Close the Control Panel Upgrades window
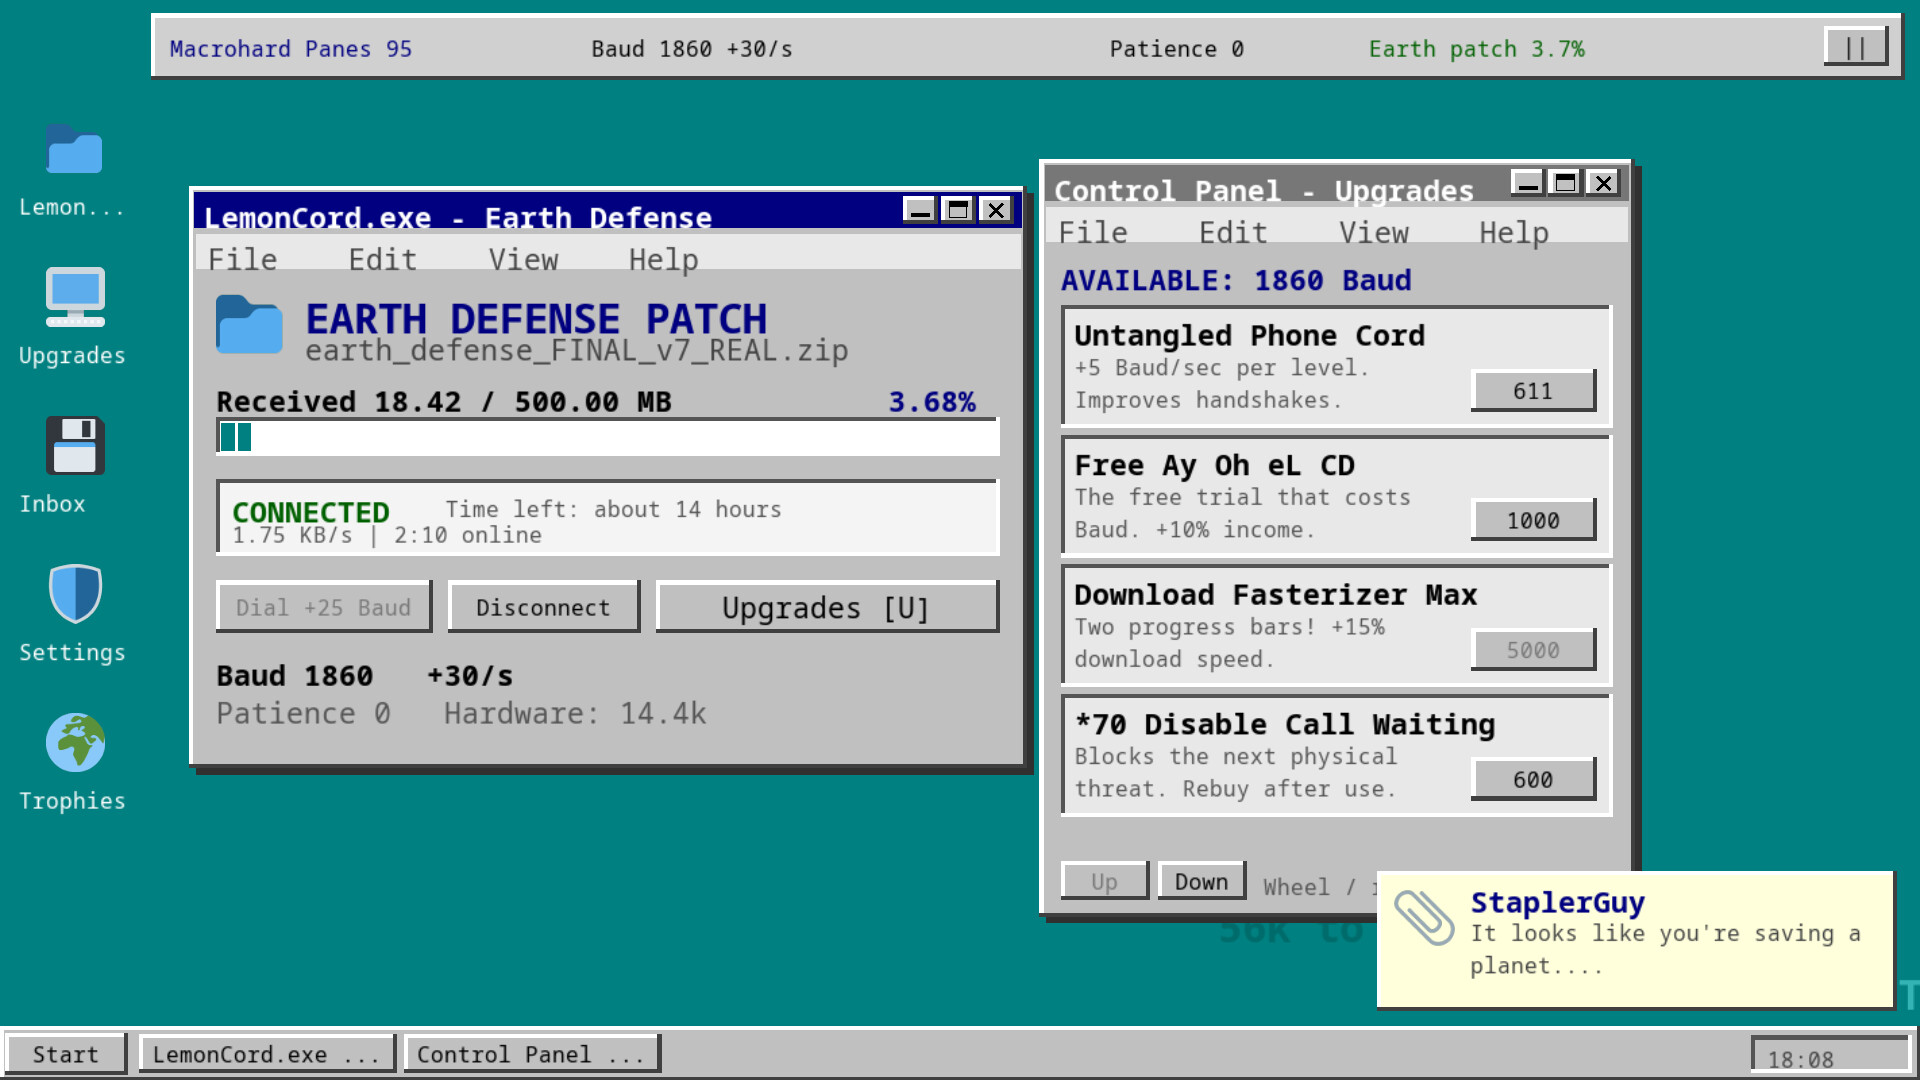The height and width of the screenshot is (1080, 1920). 1603,182
